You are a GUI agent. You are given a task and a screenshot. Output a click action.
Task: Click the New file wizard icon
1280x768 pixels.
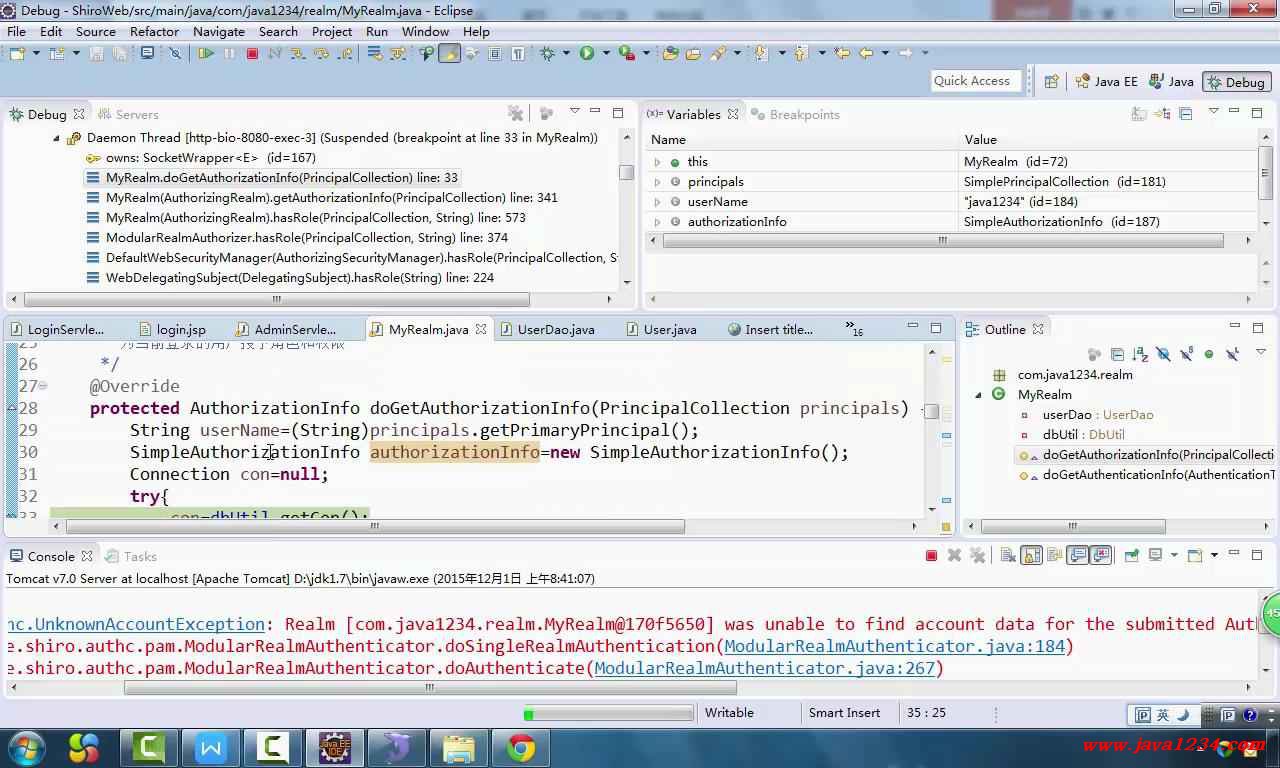click(x=17, y=53)
